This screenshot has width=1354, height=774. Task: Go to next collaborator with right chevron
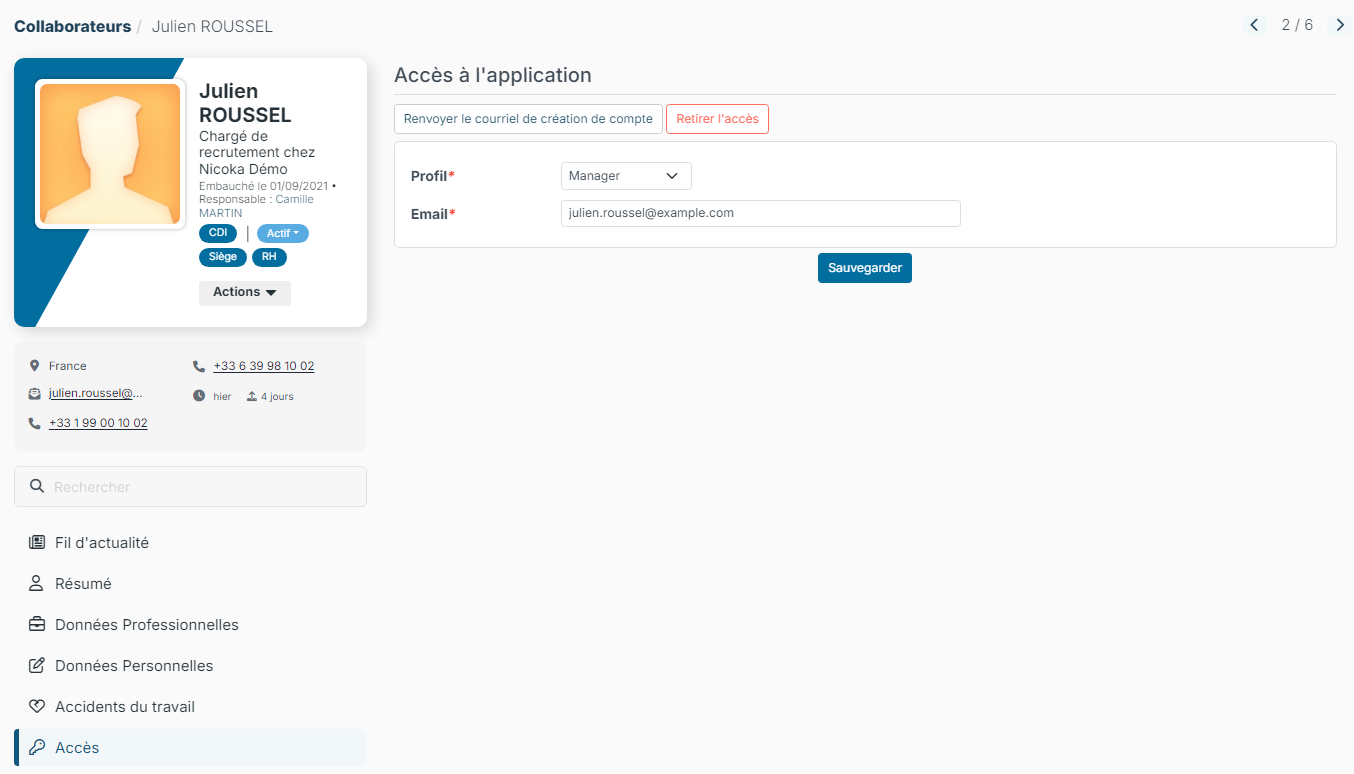point(1340,25)
